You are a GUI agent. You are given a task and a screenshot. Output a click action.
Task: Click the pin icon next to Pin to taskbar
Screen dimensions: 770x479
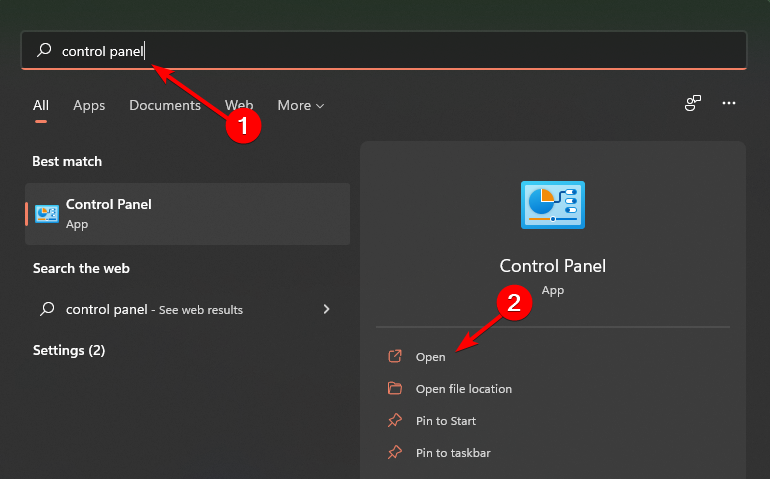click(x=395, y=453)
